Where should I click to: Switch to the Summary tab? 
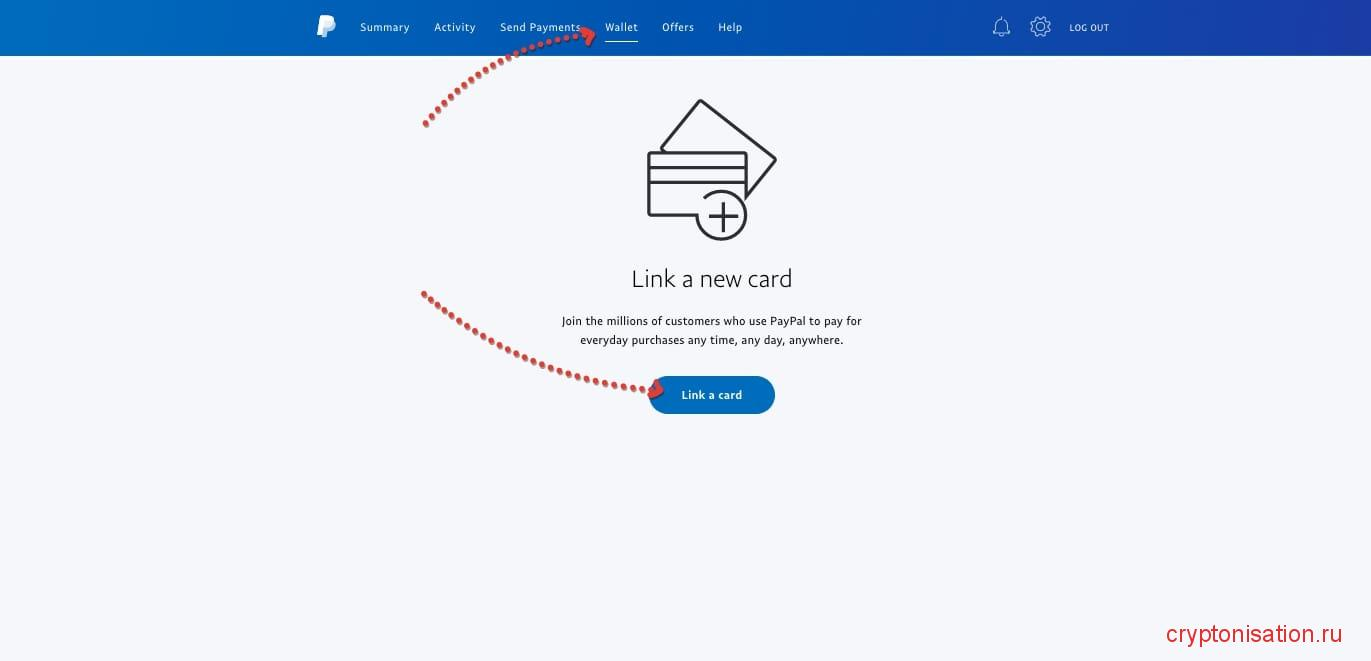pyautogui.click(x=384, y=27)
